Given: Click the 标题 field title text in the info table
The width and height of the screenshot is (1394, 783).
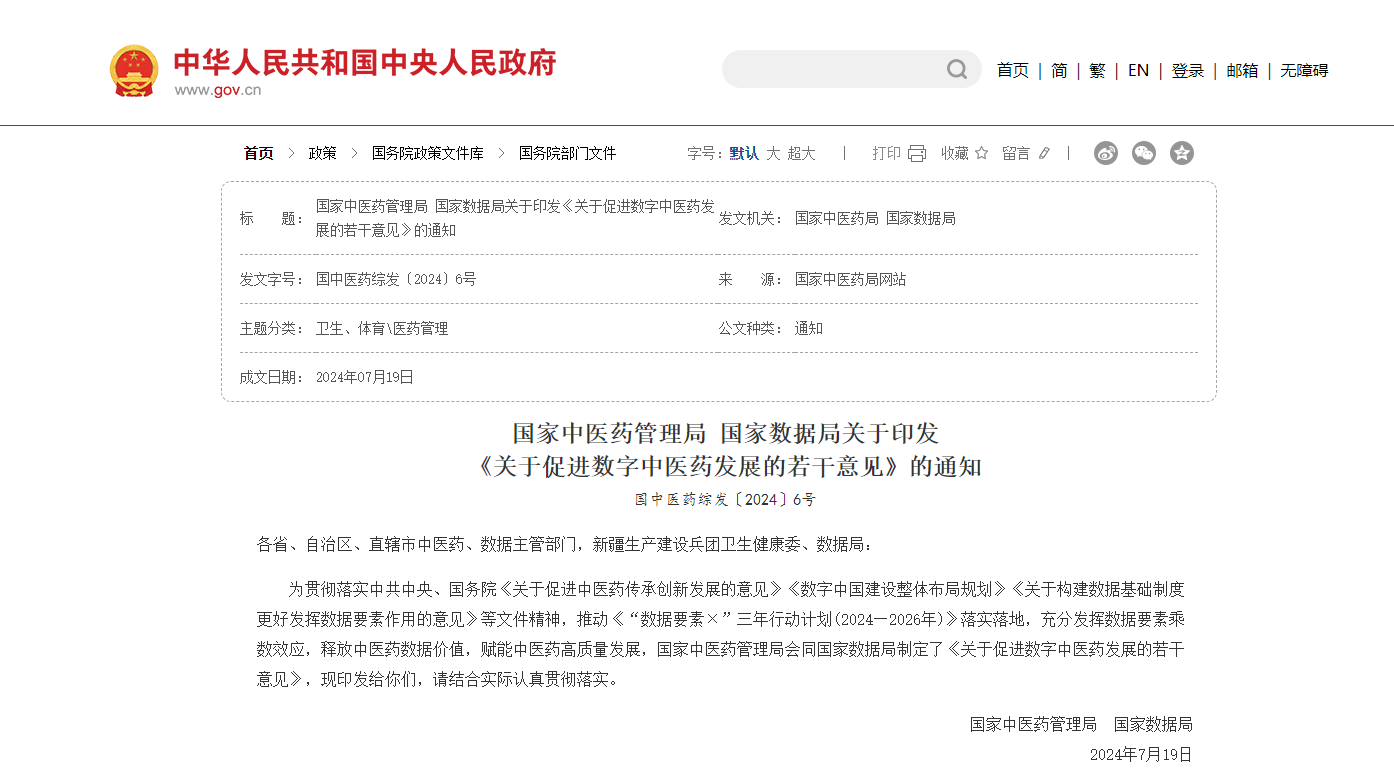Looking at the screenshot, I should tap(516, 218).
